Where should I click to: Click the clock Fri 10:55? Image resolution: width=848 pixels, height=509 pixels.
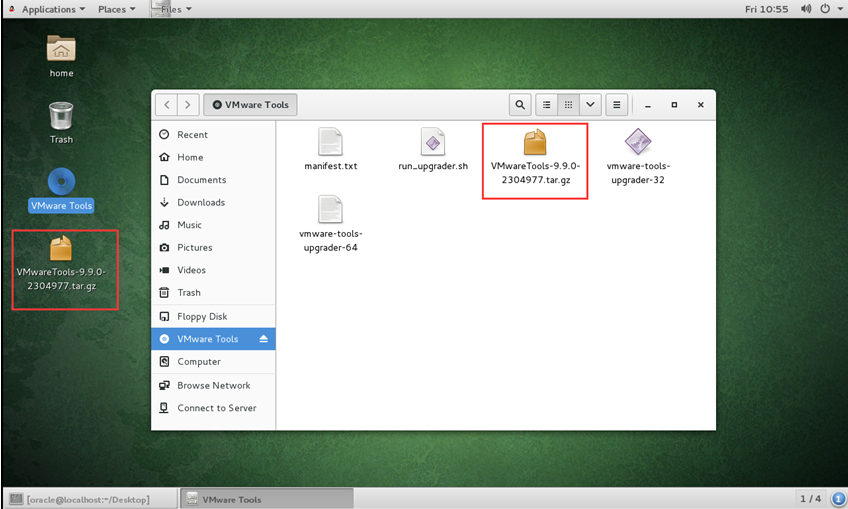point(766,9)
